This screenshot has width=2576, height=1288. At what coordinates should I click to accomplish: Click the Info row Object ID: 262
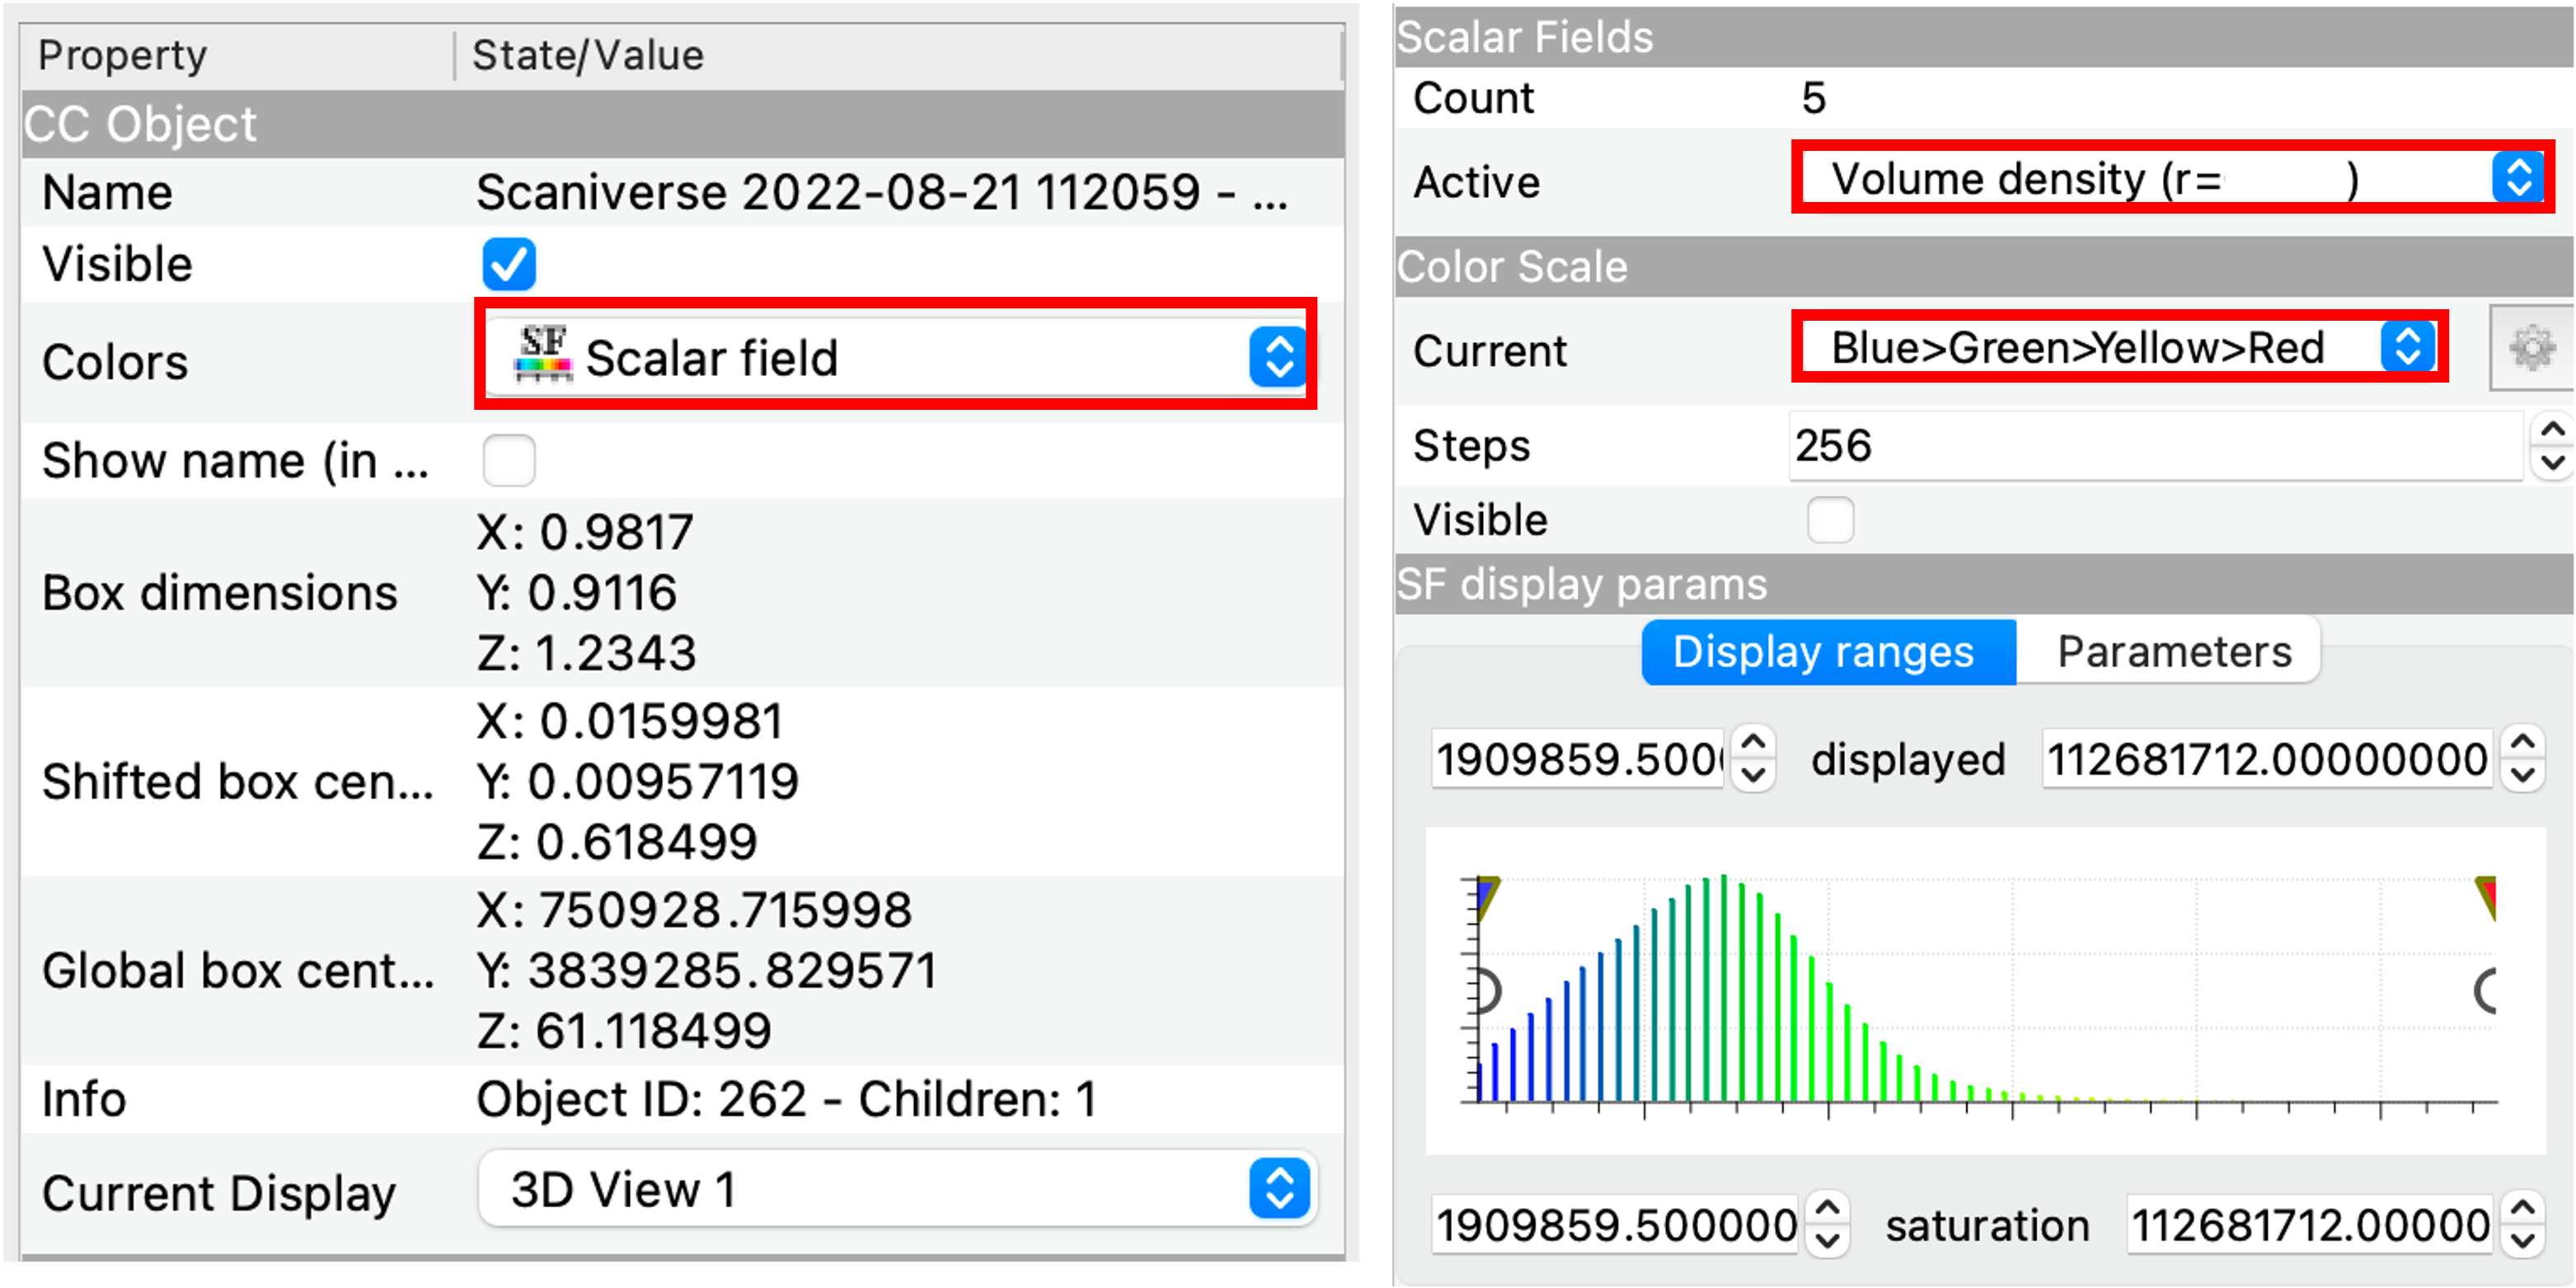coord(786,1098)
